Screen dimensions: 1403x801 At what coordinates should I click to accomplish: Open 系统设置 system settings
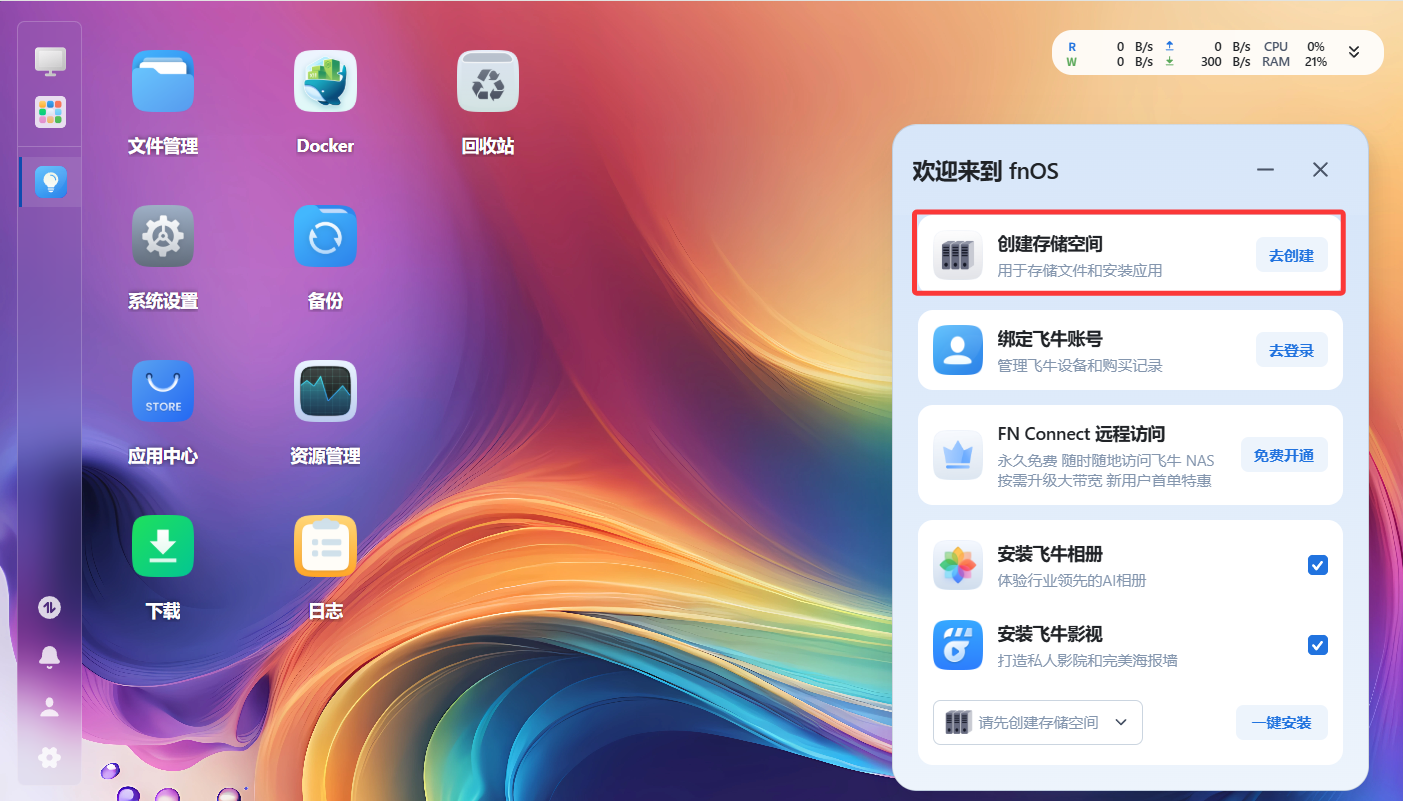coord(162,236)
